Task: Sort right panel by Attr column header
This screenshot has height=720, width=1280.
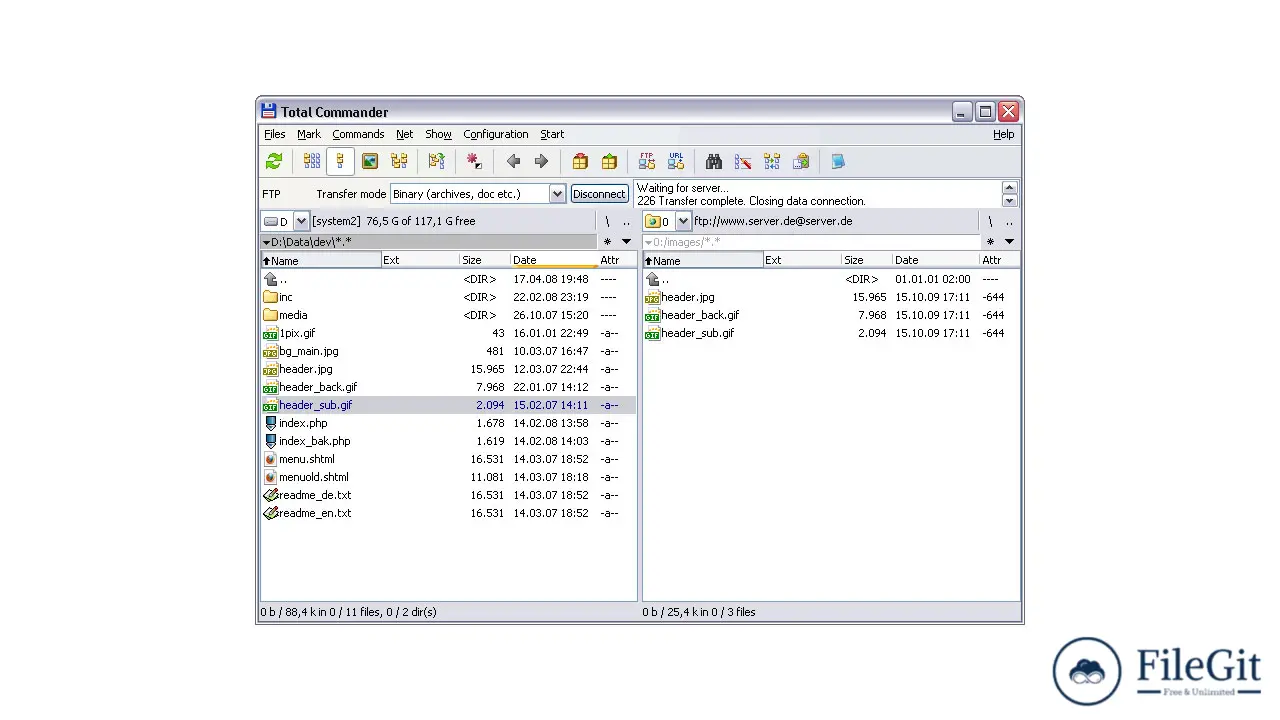Action: (999, 260)
